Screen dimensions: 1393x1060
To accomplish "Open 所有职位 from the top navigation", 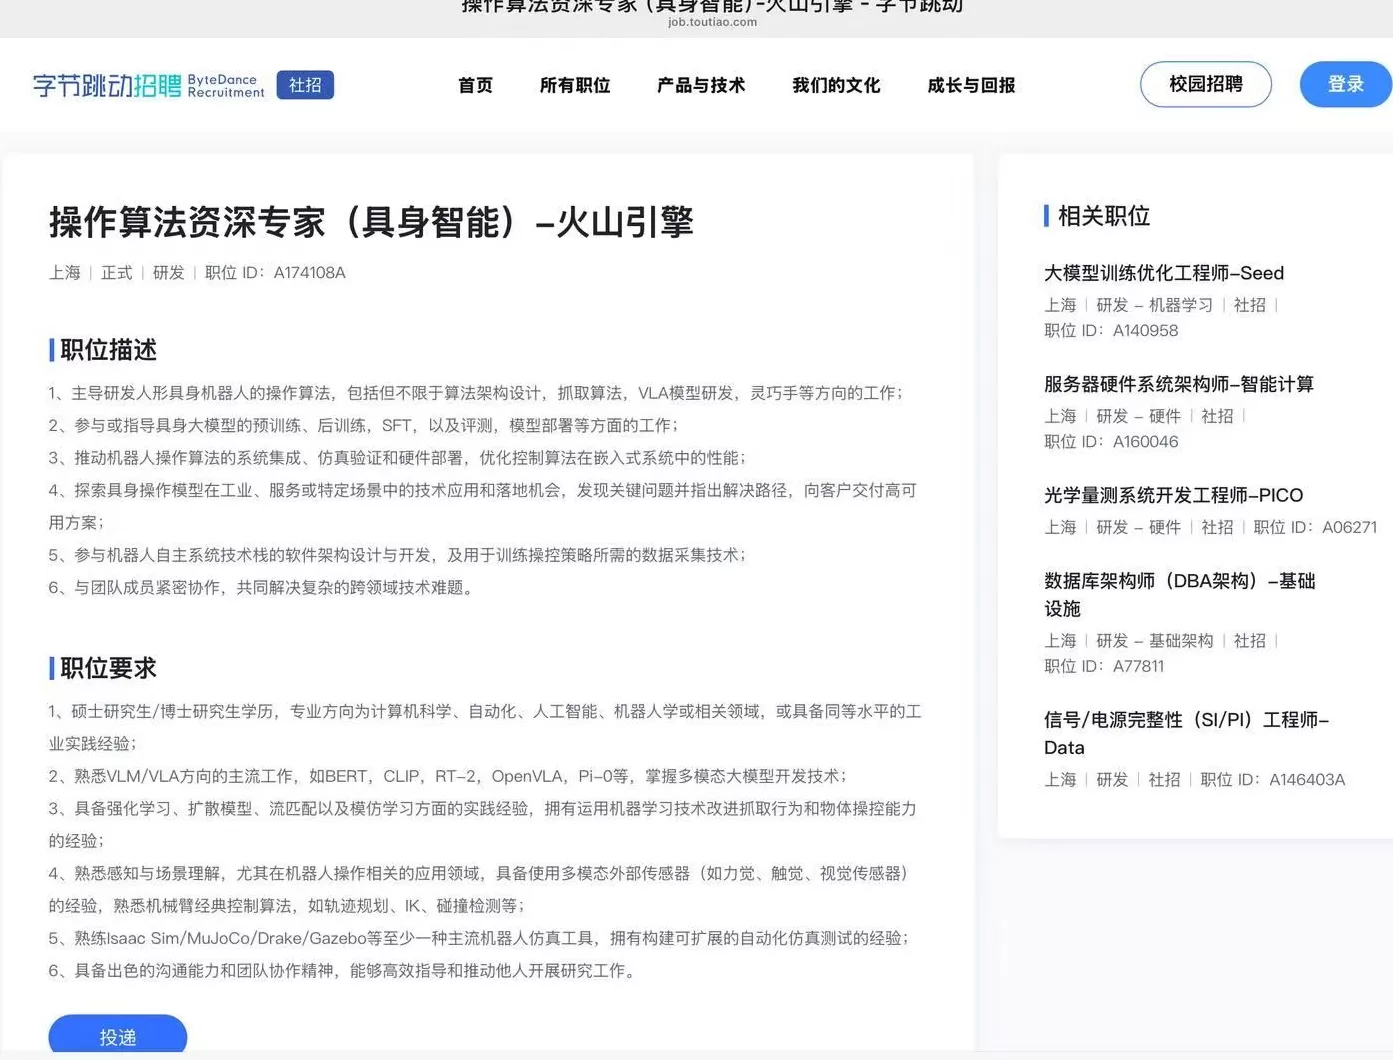I will [574, 86].
